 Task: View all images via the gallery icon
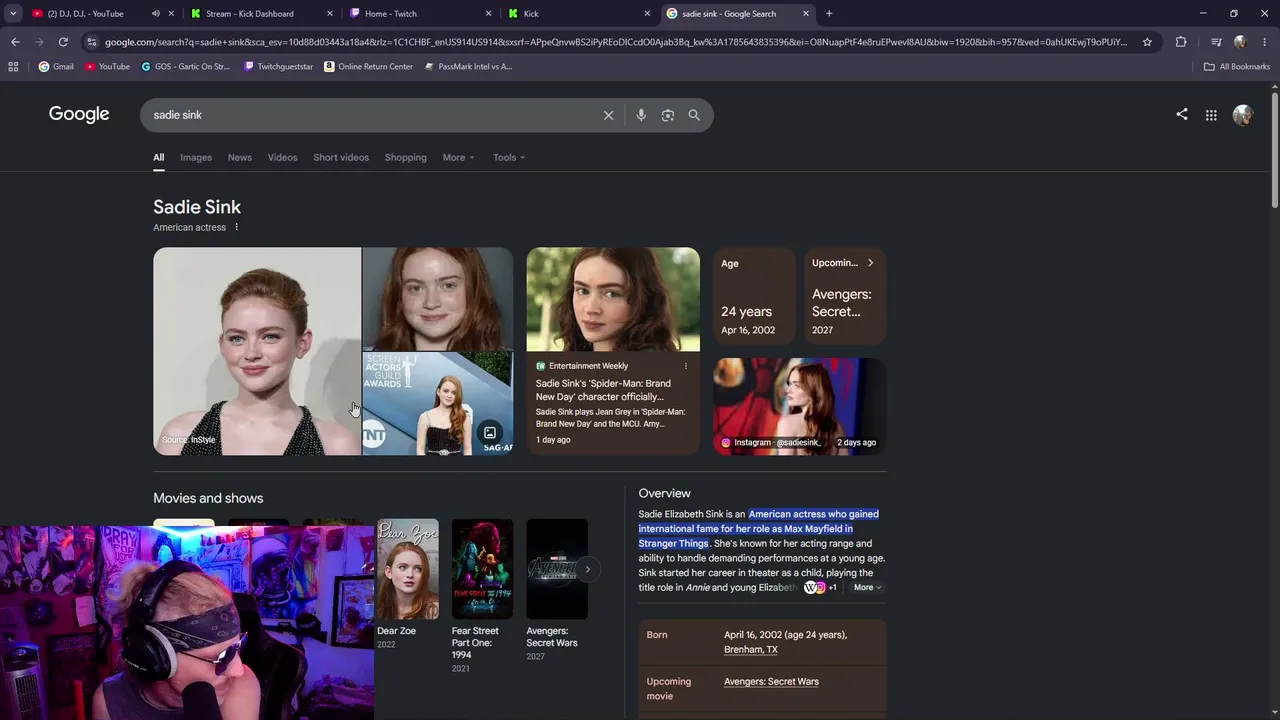pos(490,433)
